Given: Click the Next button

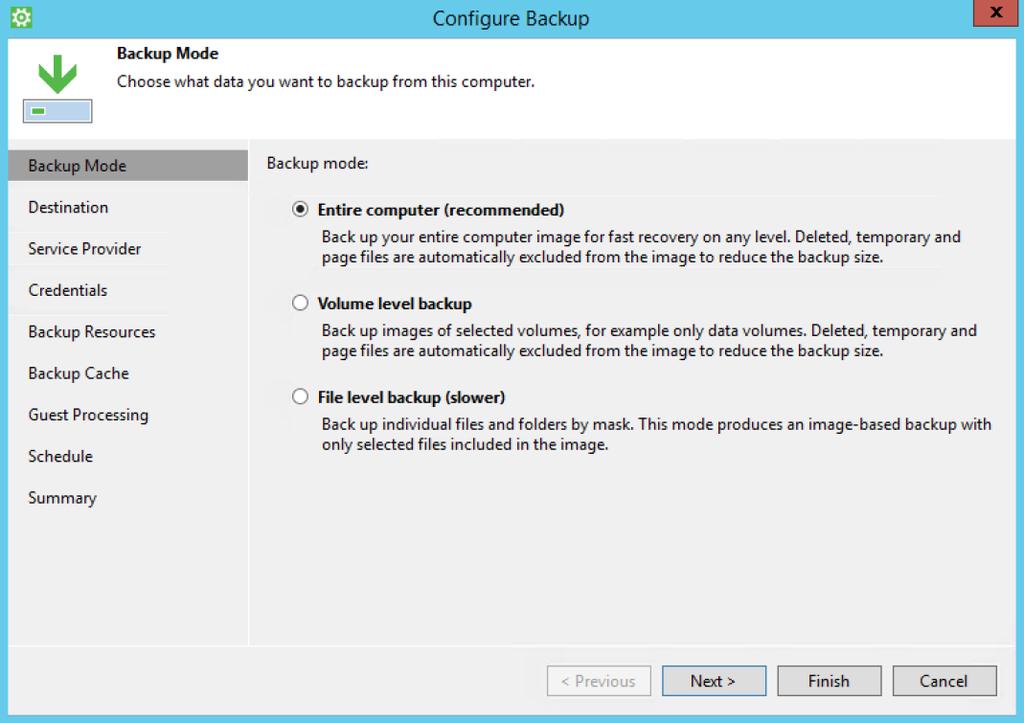Looking at the screenshot, I should (714, 681).
